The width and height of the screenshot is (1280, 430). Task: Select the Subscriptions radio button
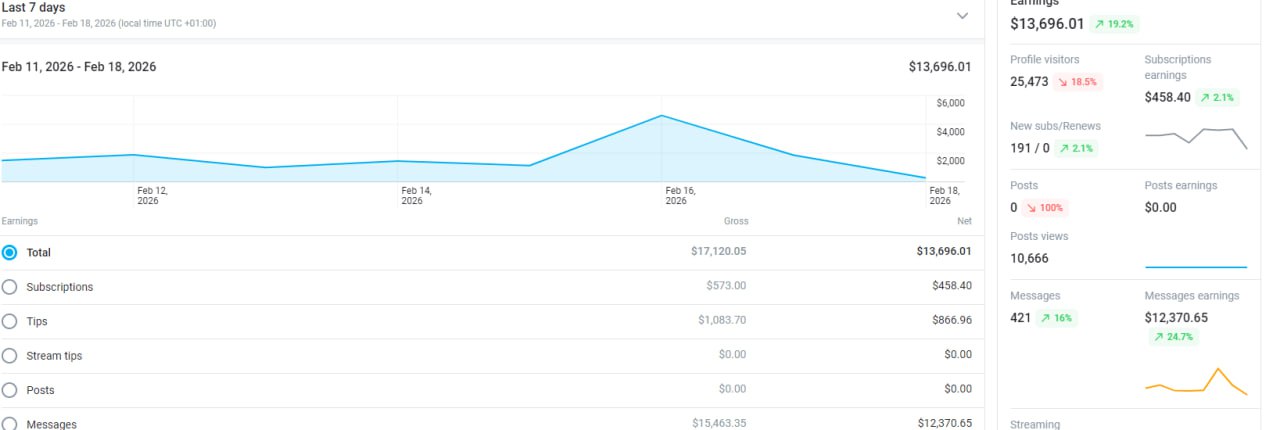click(10, 287)
